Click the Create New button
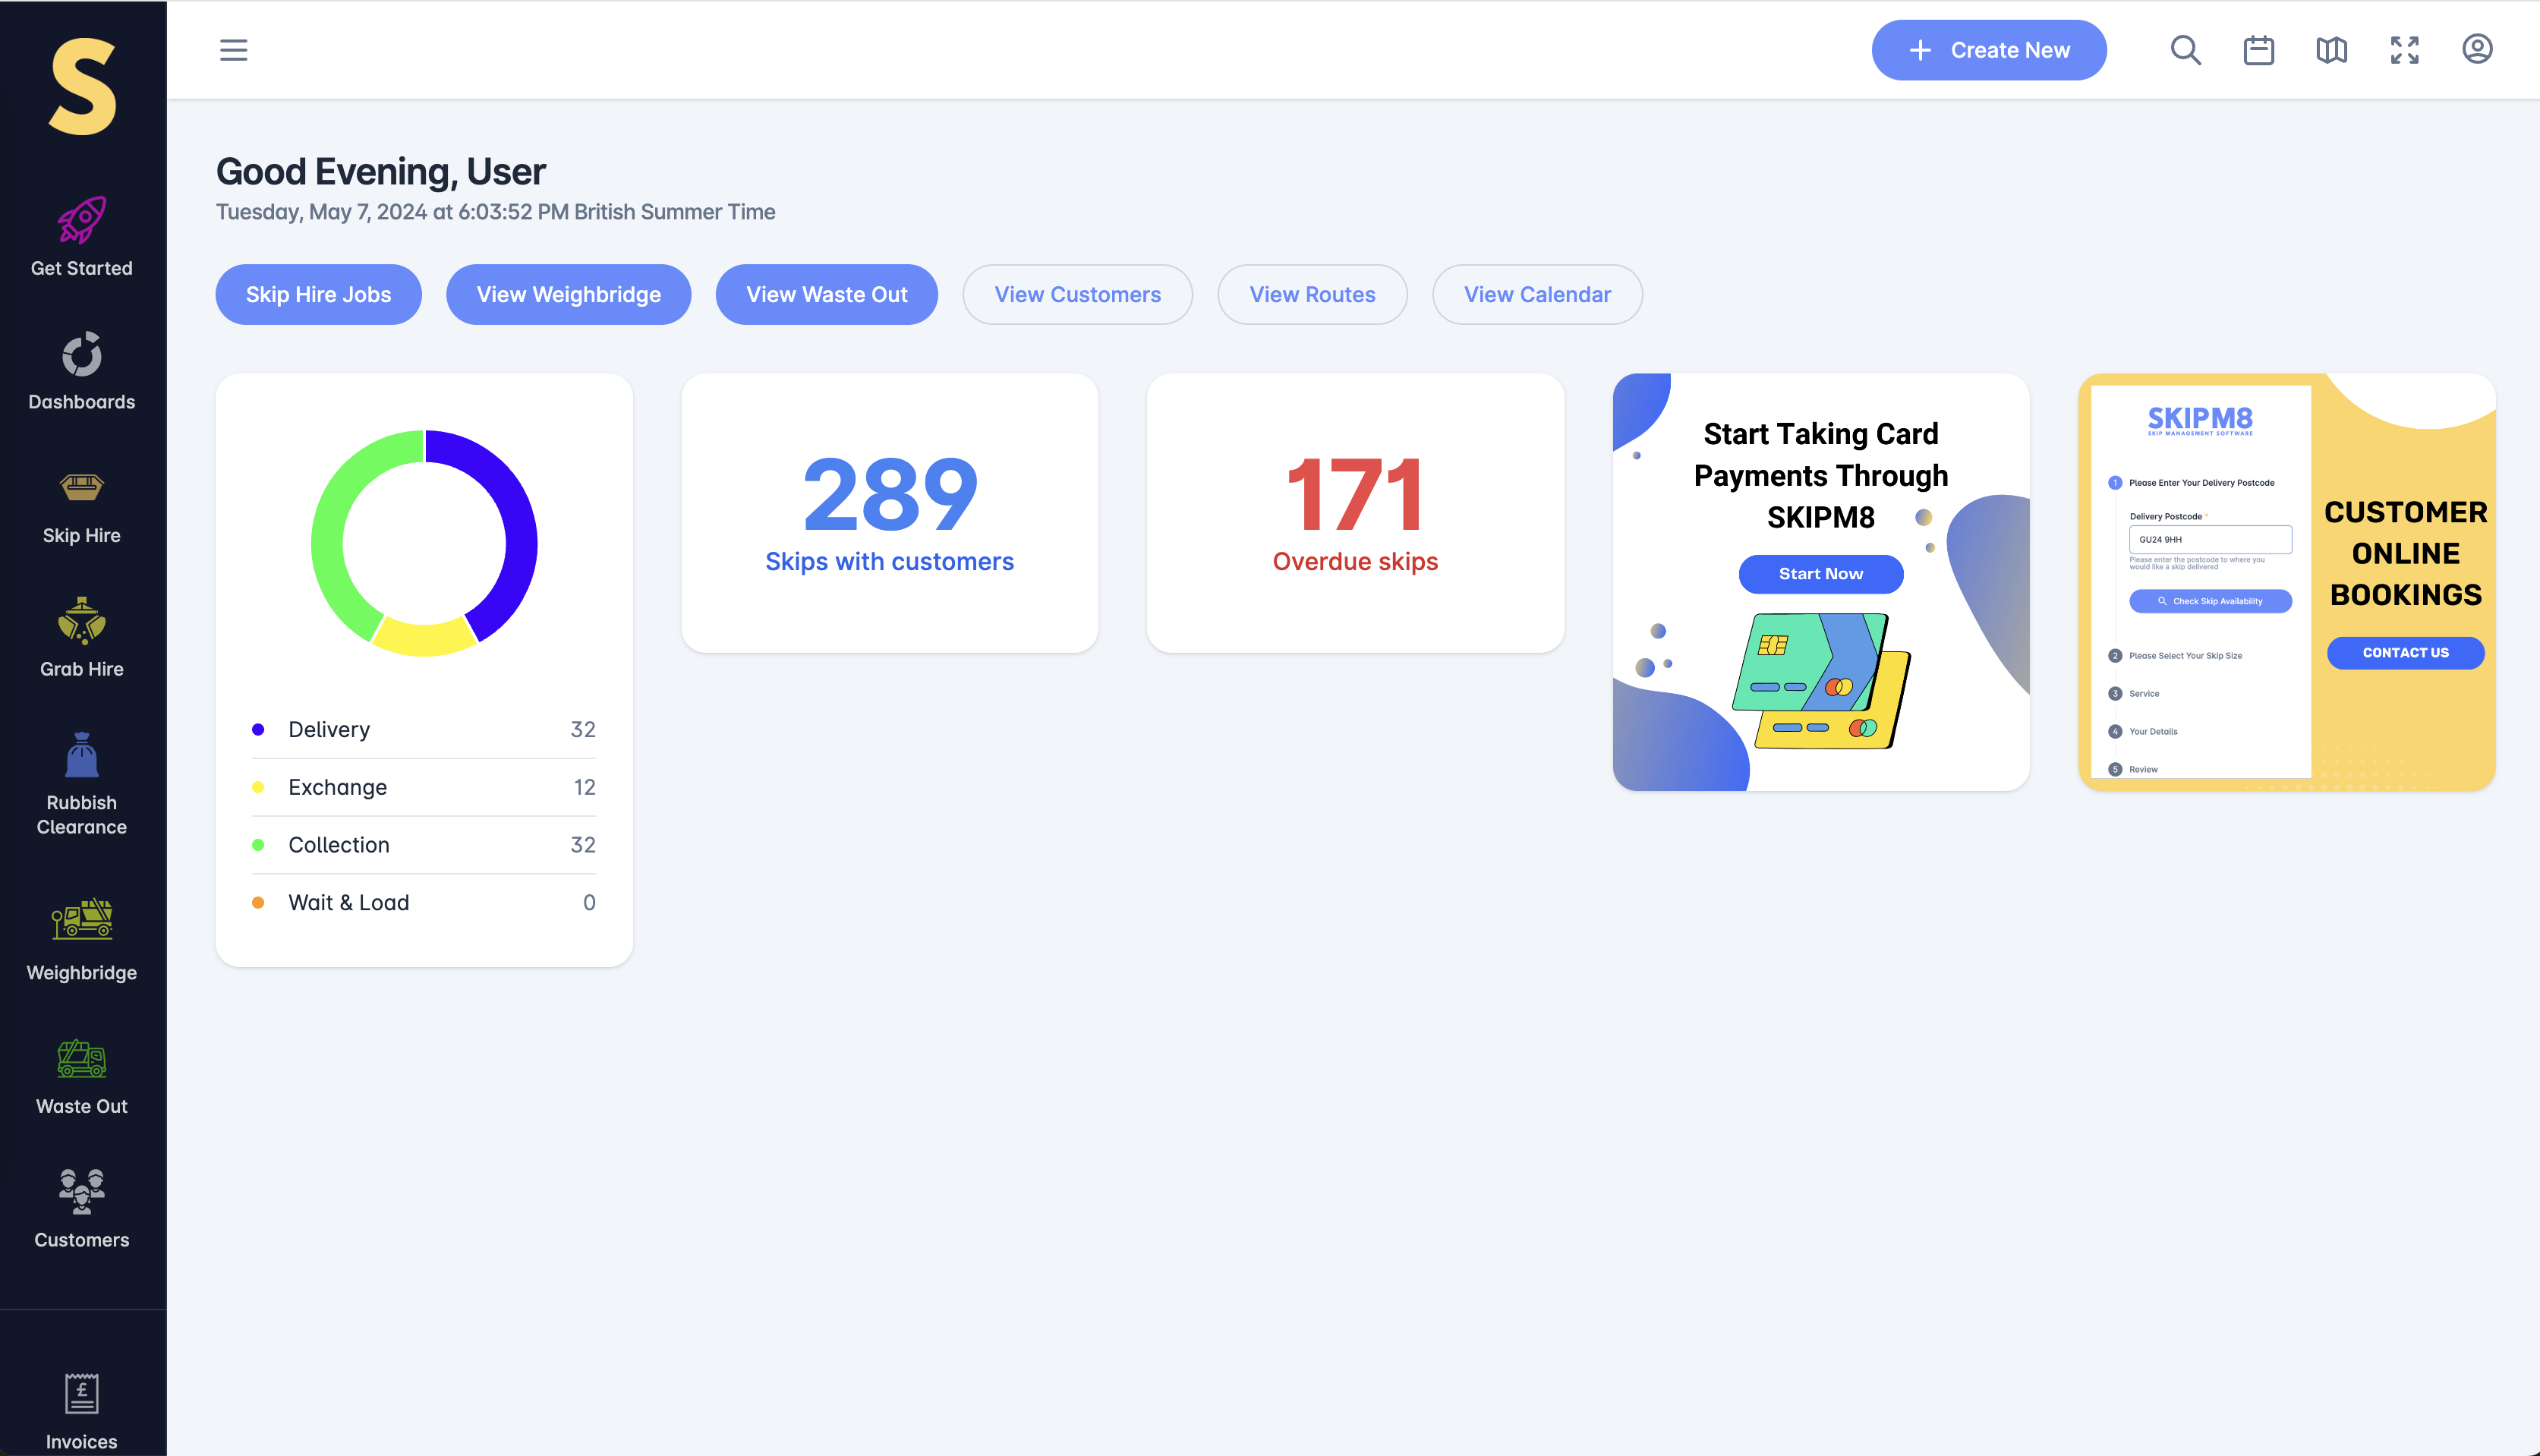 pos(1988,50)
